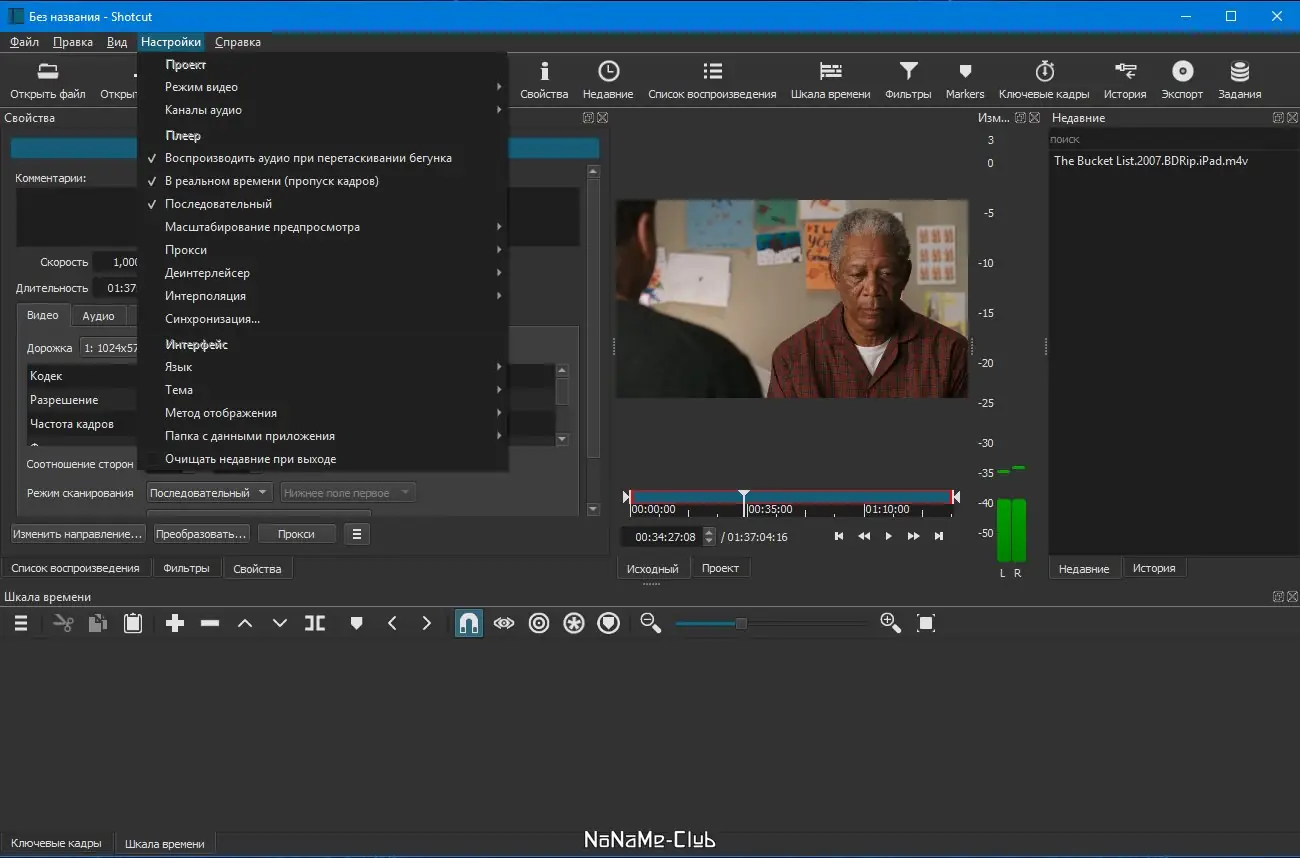This screenshot has height=858, width=1300.
Task: Open the Filters funnel icon in toolbar
Action: (x=908, y=72)
